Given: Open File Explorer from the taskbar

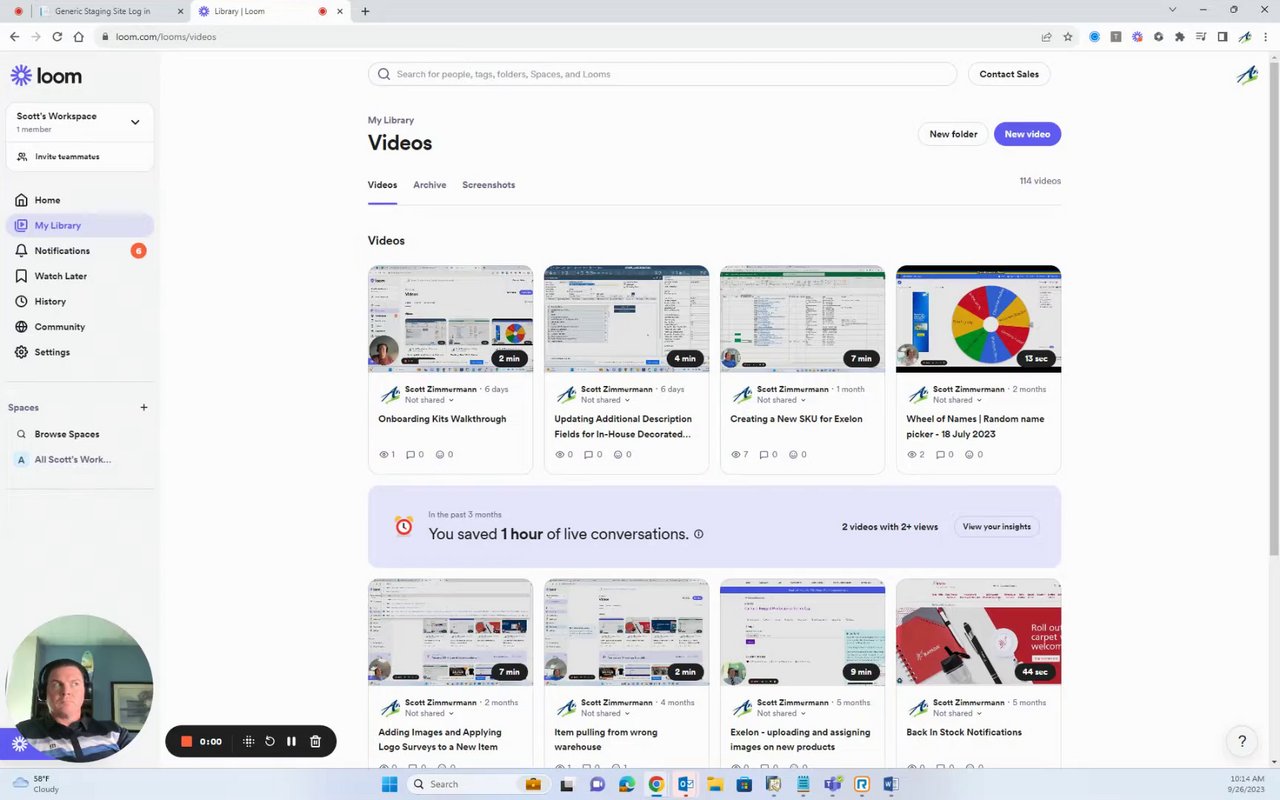Looking at the screenshot, I should tap(715, 784).
